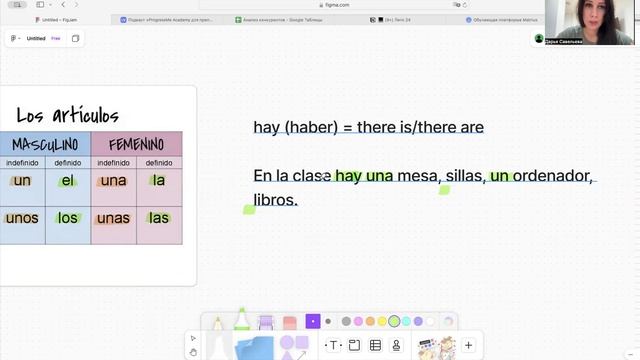Reload the page
The image size is (640, 360).
pyautogui.click(x=464, y=5)
